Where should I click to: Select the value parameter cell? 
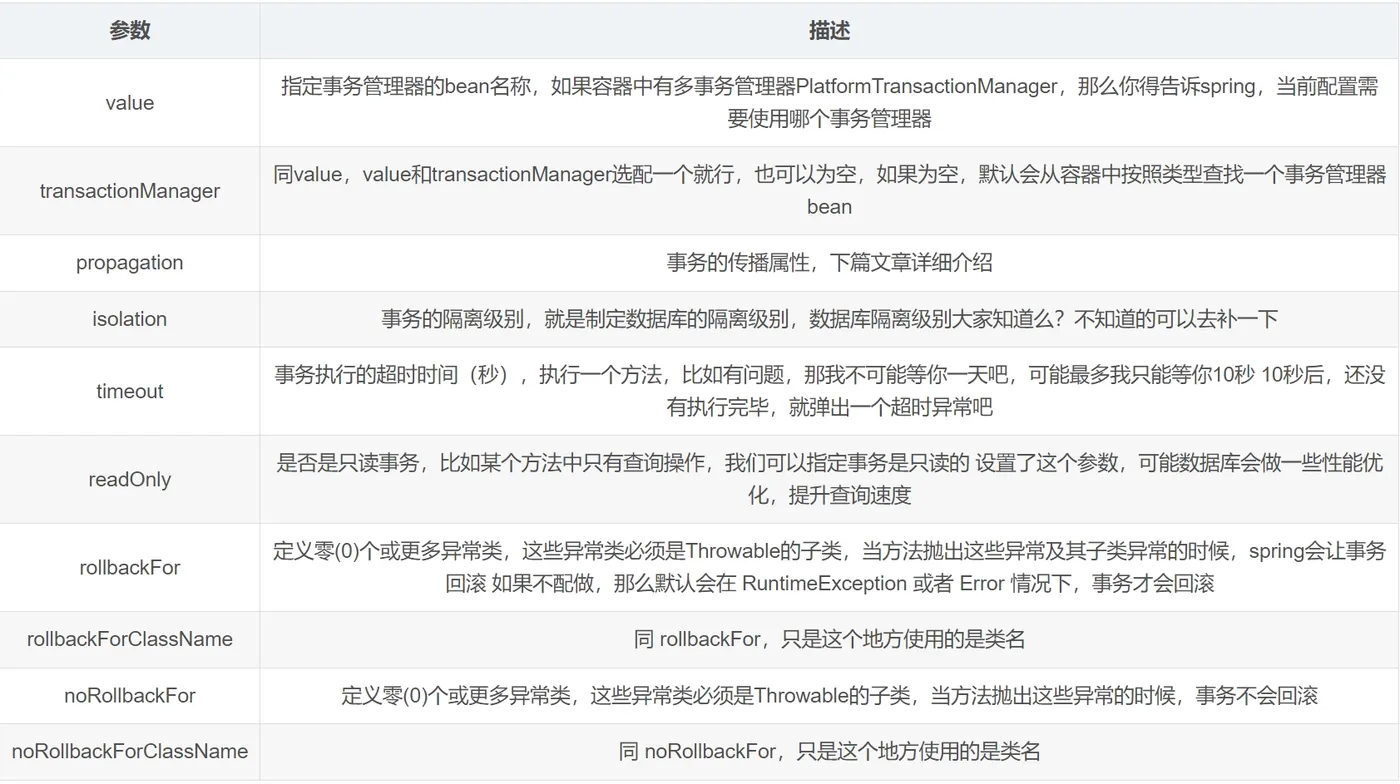click(x=130, y=103)
